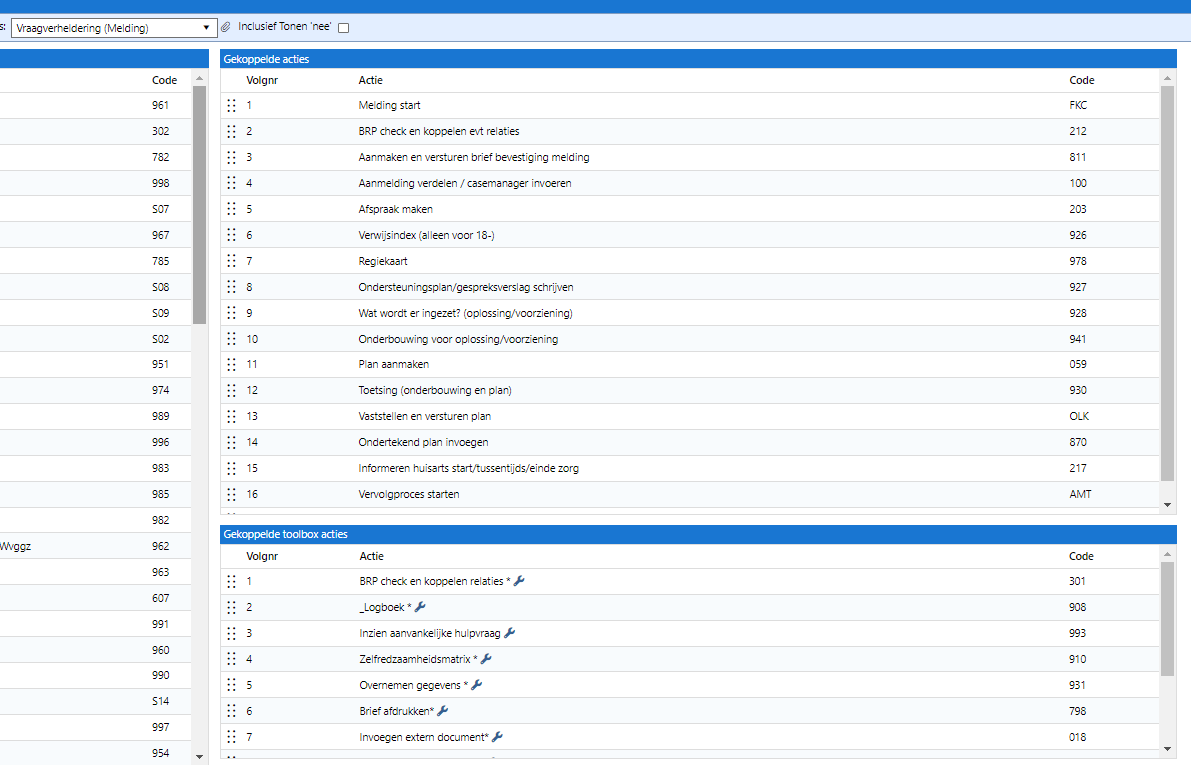
Task: Click the left list's scroll-down arrow
Action: [x=199, y=757]
